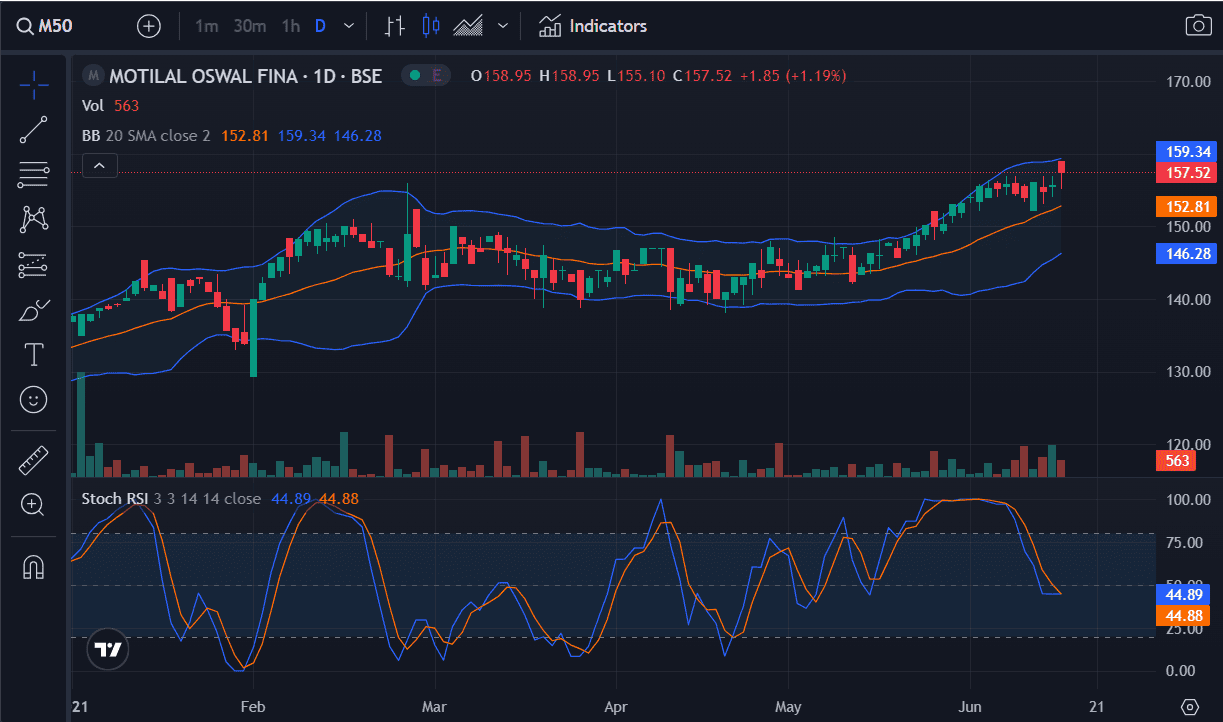Select the brush drawing tool
Image resolution: width=1223 pixels, height=722 pixels.
coord(34,310)
